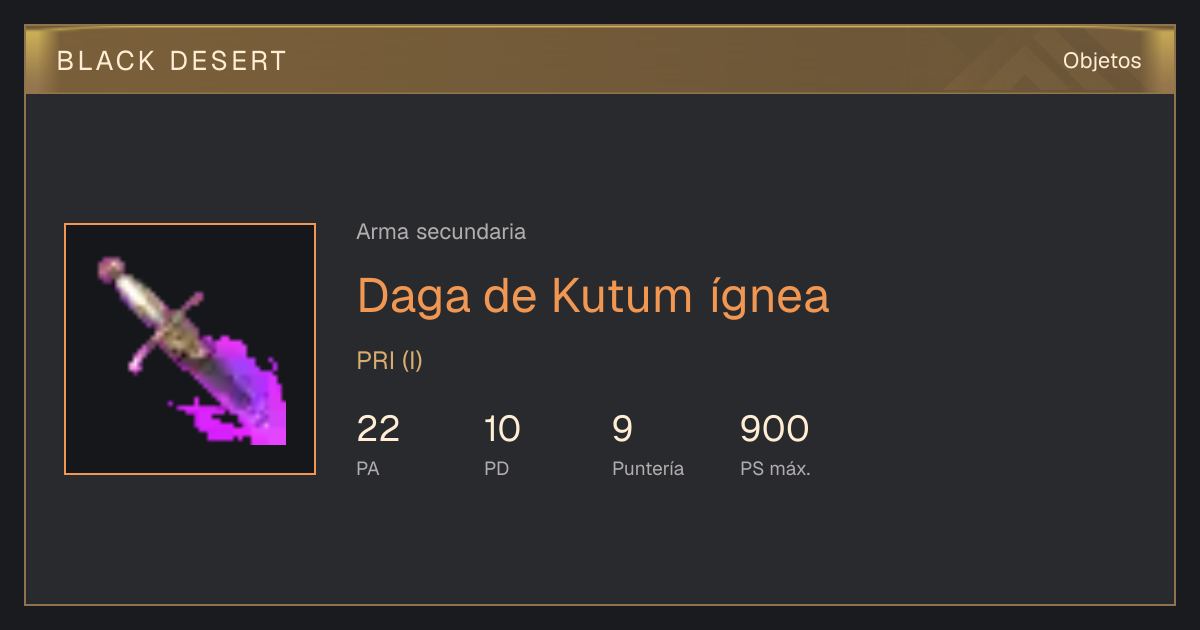The width and height of the screenshot is (1200, 630).
Task: Open the Objetos section link
Action: pos(1102,61)
